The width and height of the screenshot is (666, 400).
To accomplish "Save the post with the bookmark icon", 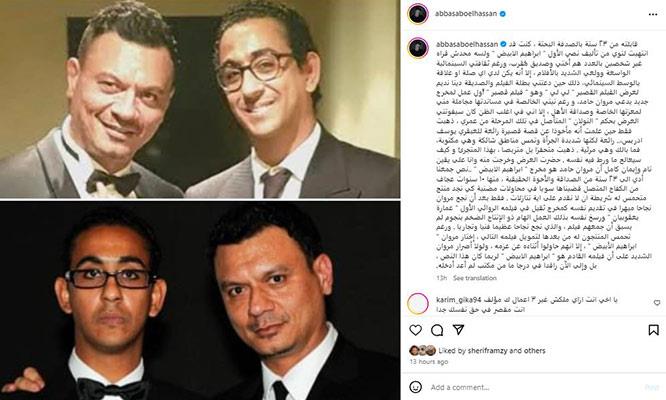I will (653, 330).
